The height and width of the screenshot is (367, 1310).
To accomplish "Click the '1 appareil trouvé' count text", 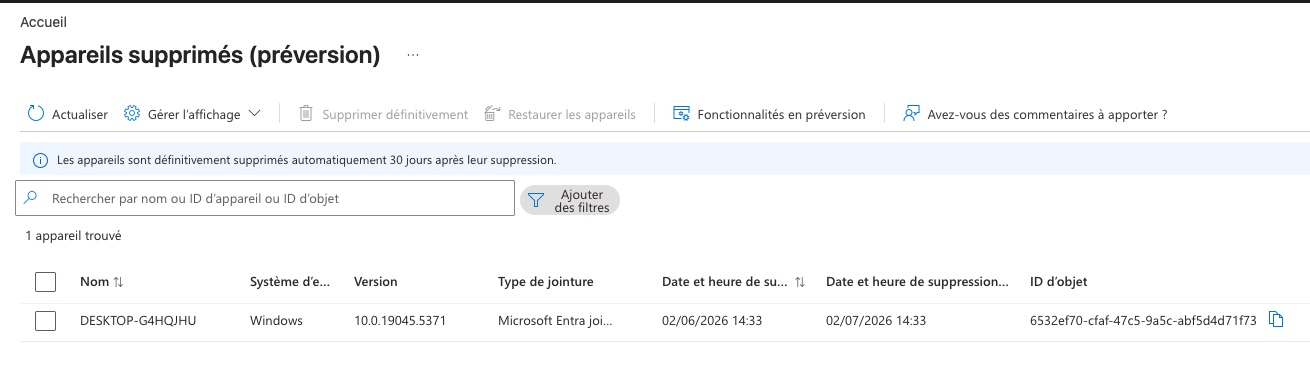I will [73, 236].
